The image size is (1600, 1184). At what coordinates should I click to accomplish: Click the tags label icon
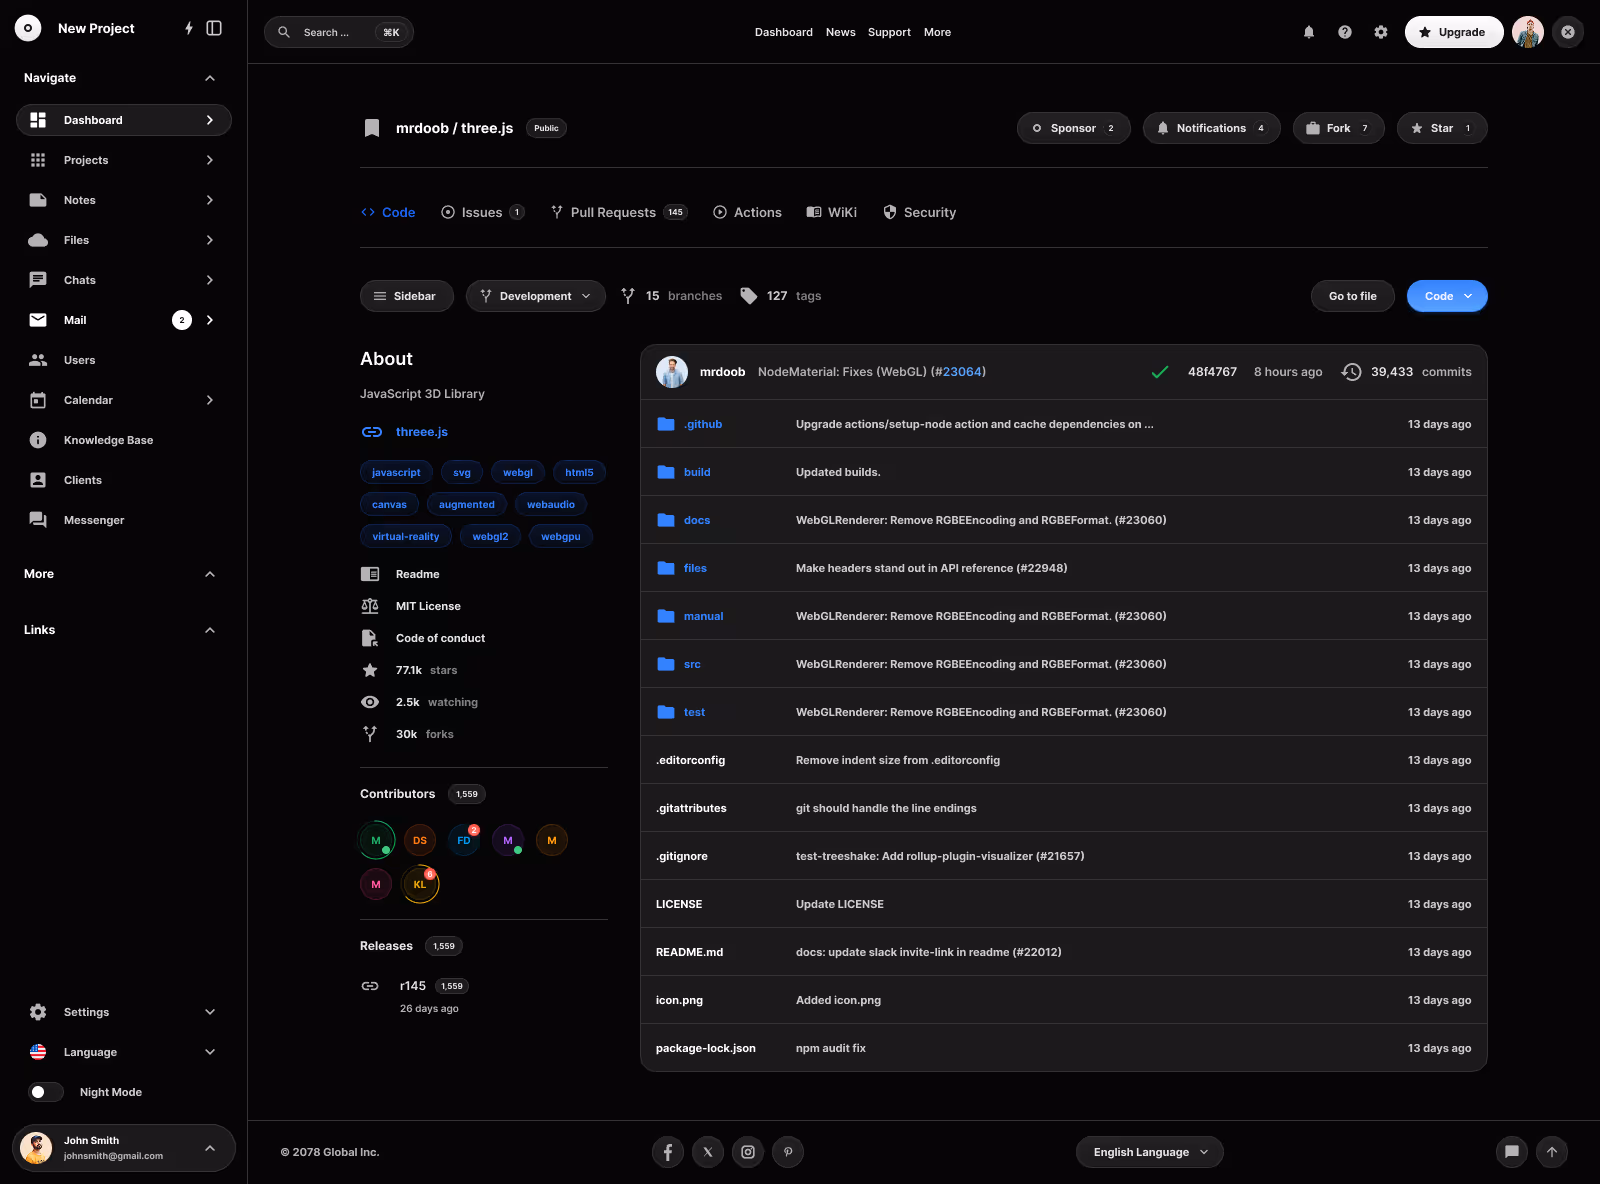pos(748,296)
